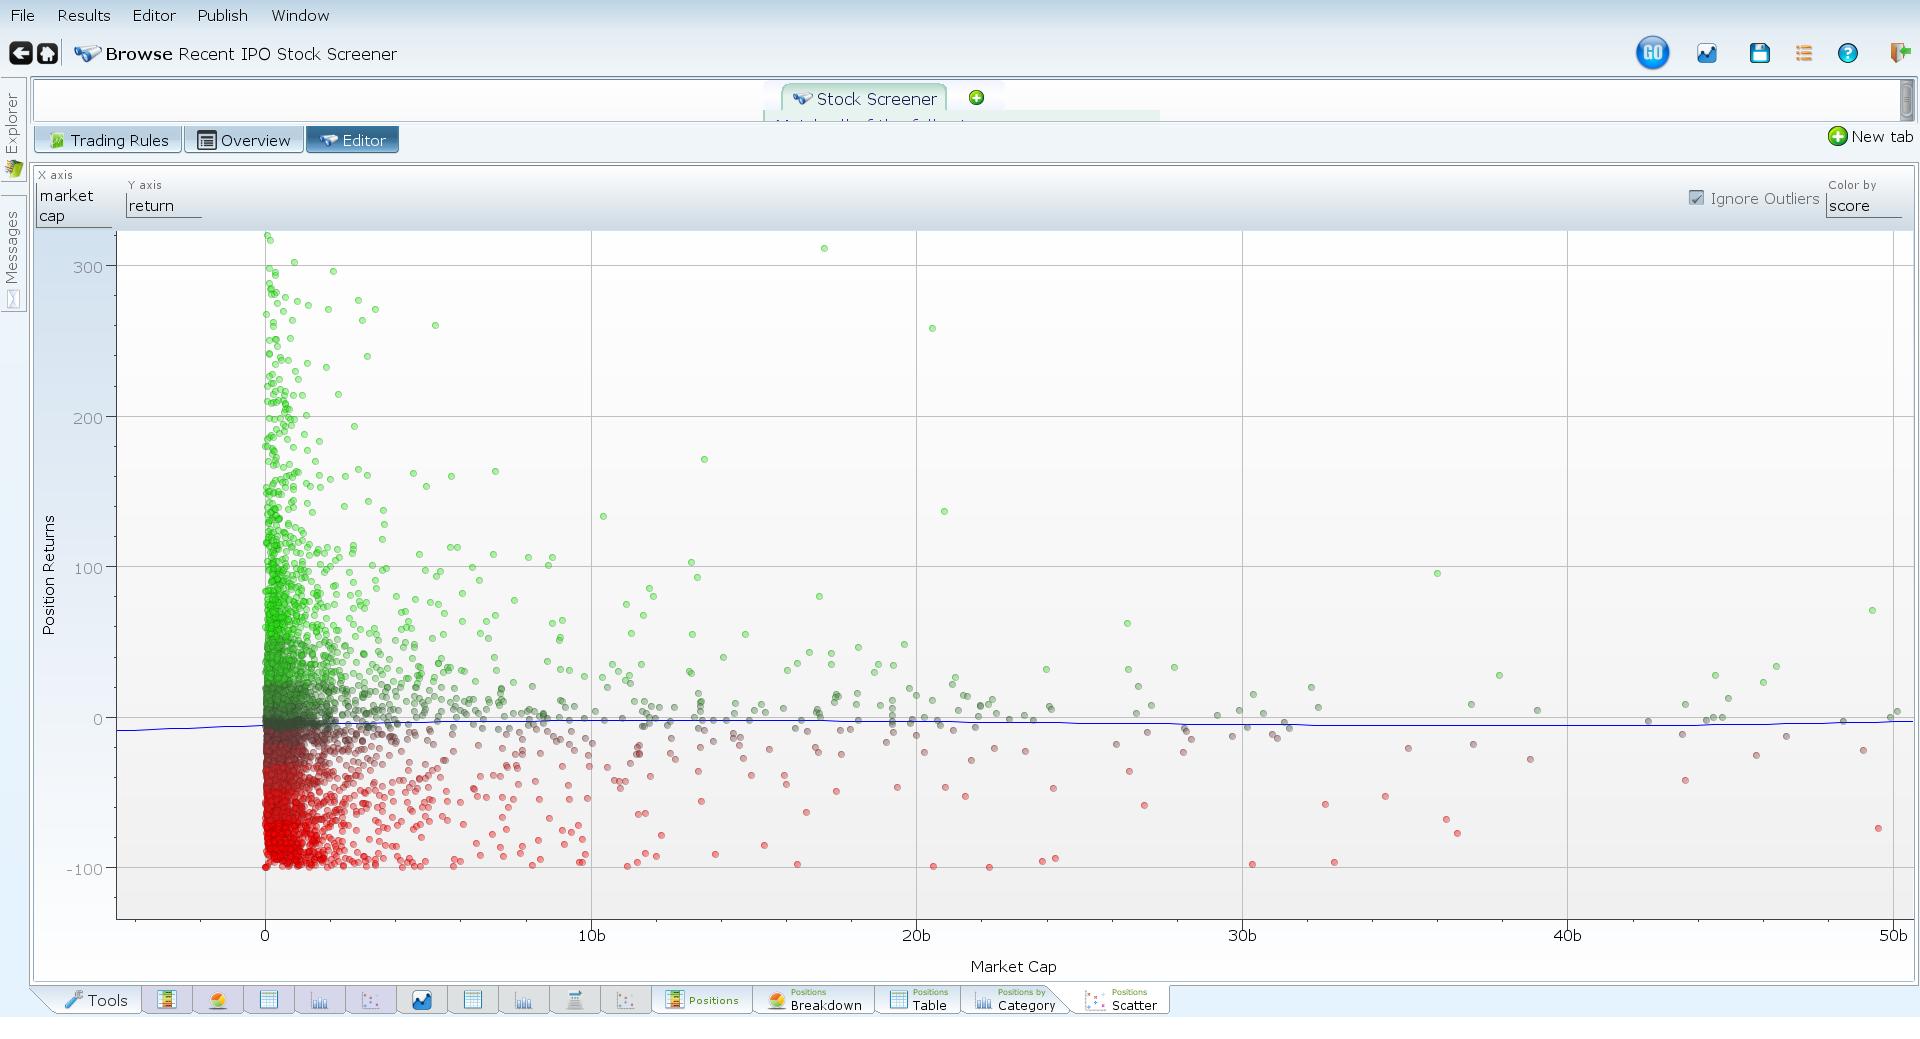Screen dimensions: 1920x1039
Task: Go back with the black left arrow
Action: pyautogui.click(x=20, y=53)
